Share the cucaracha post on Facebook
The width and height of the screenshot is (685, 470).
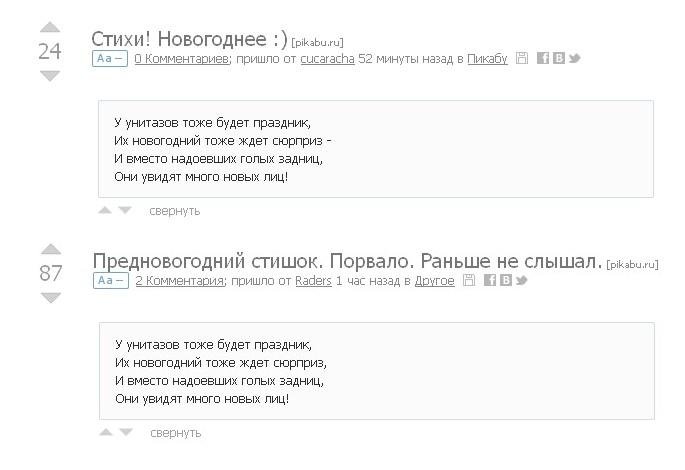click(542, 59)
